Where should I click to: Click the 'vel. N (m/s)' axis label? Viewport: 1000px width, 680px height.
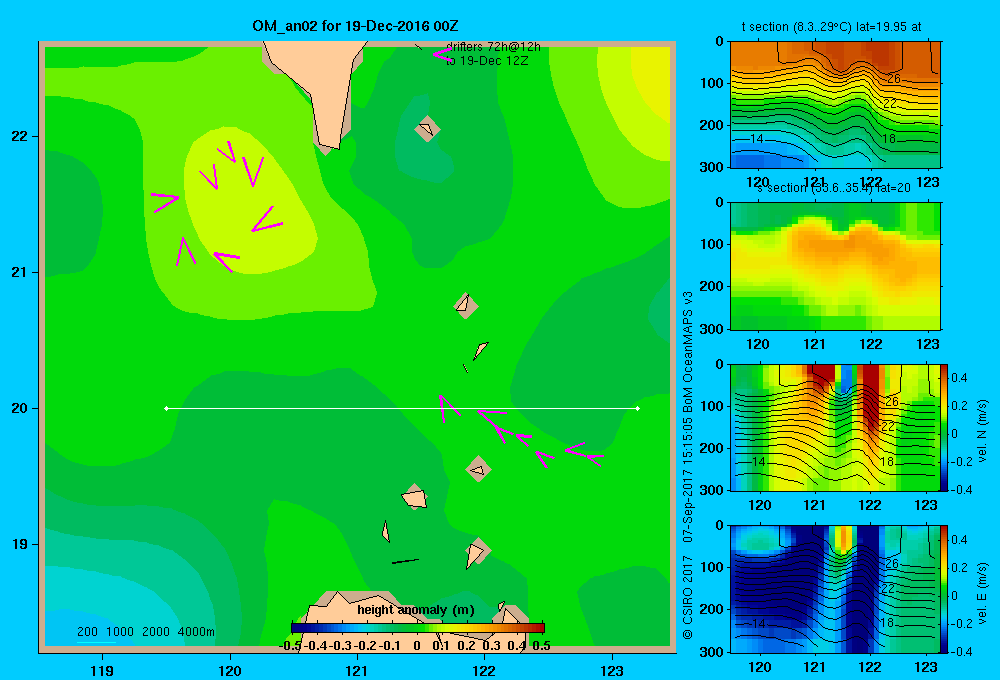(983, 431)
